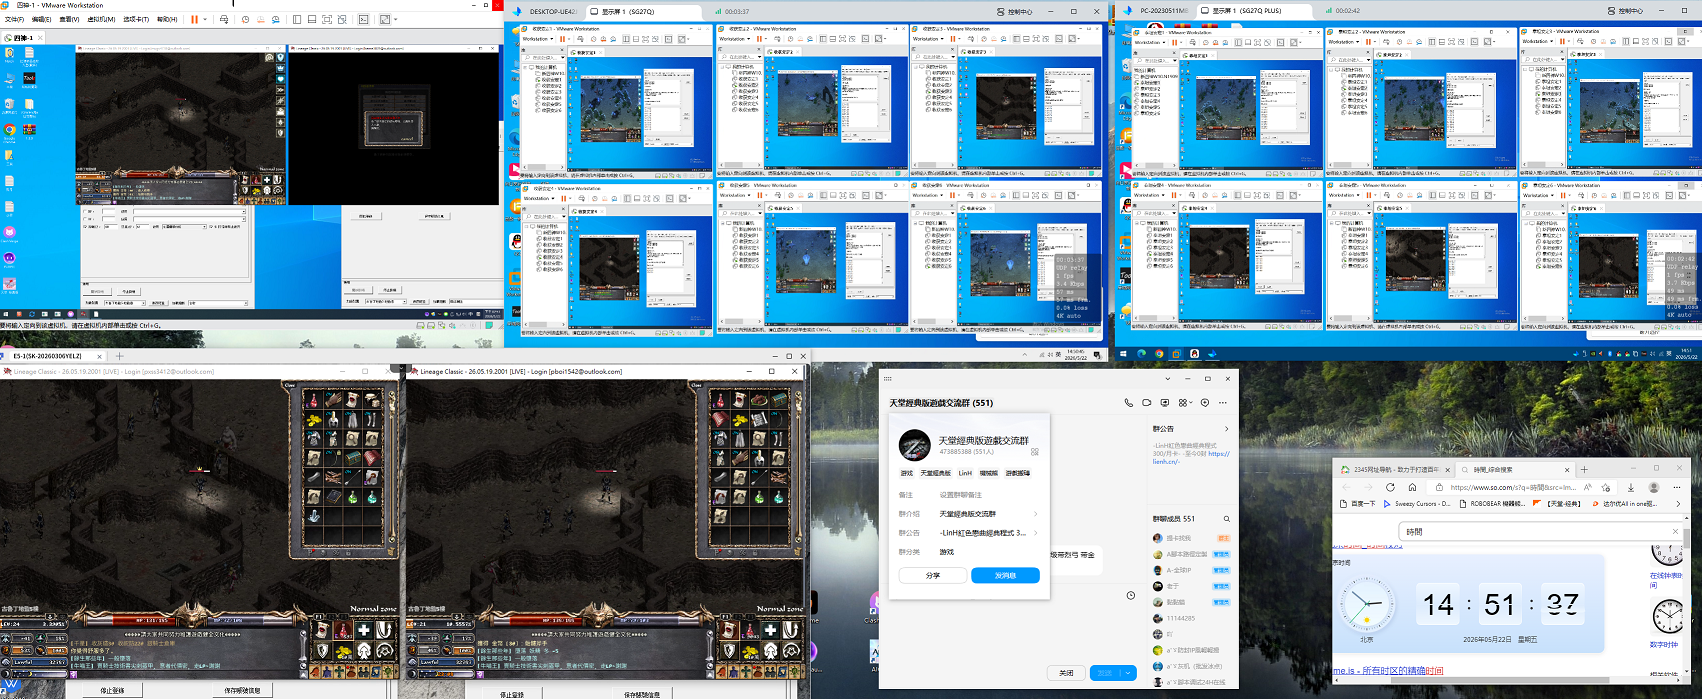Screen dimensions: 1702x699
Task: Open the three-dot more menu in QQ group
Action: (1222, 403)
